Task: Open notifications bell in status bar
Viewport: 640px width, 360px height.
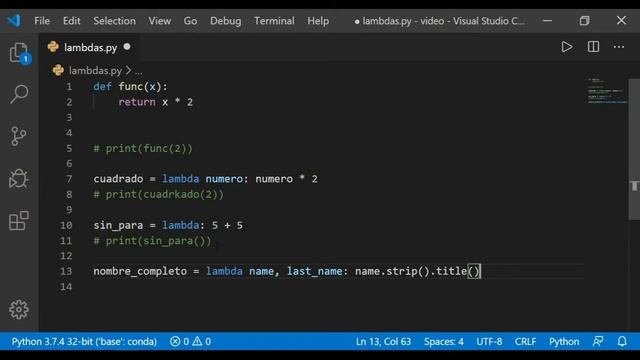Action: 622,341
